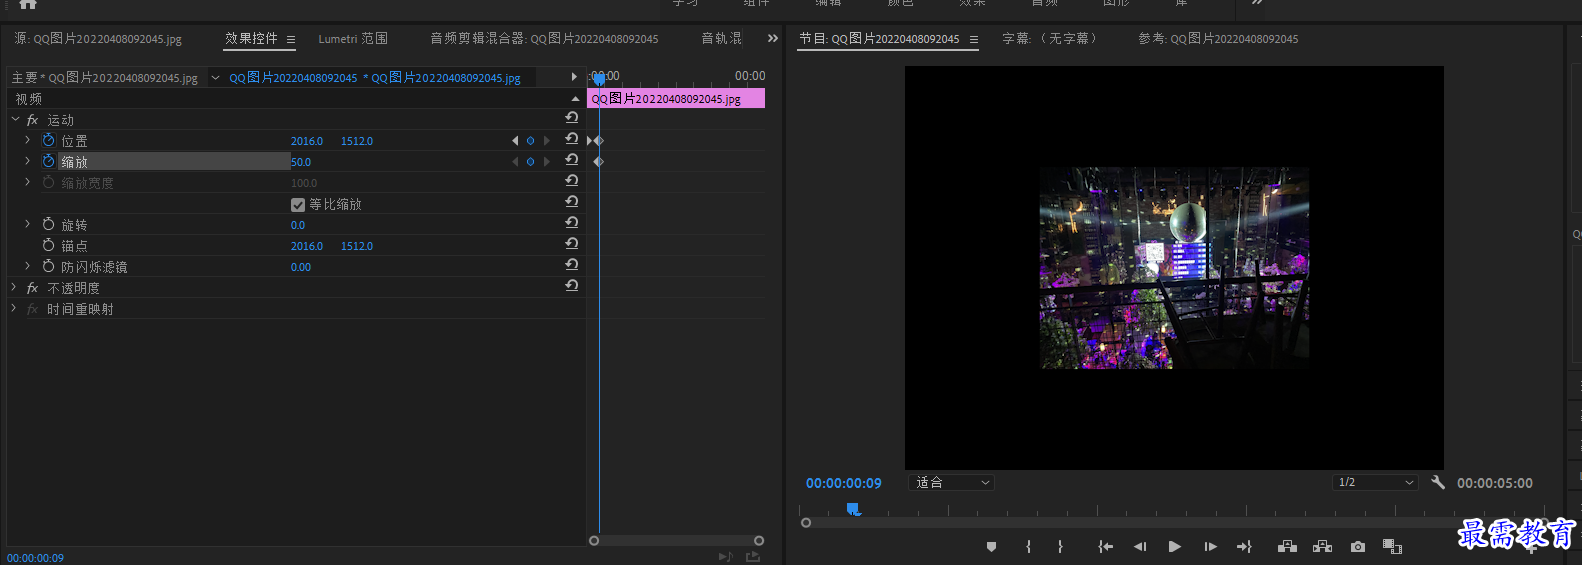Screen dimensions: 1582x565
Task: Switch to the 字幕 tab
Action: (x=1051, y=39)
